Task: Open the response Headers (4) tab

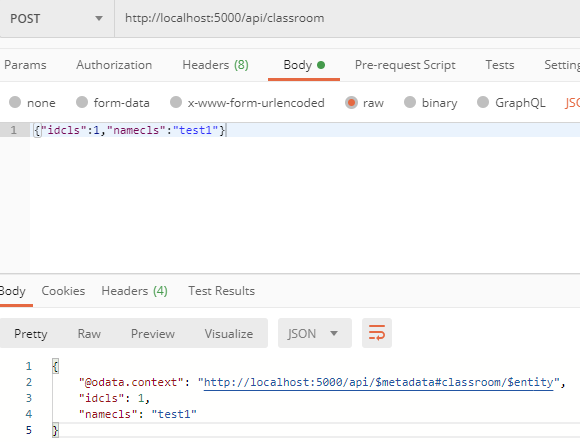Action: [x=135, y=291]
